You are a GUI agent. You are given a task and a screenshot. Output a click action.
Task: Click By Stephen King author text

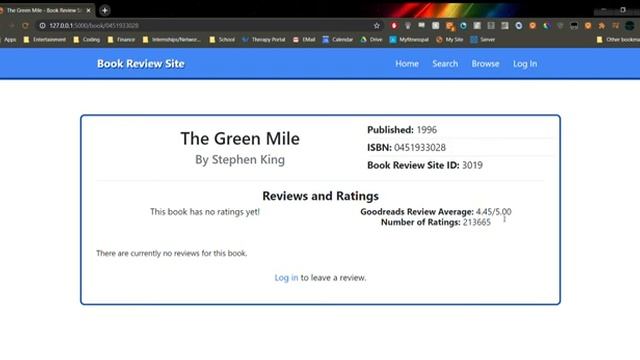(240, 160)
